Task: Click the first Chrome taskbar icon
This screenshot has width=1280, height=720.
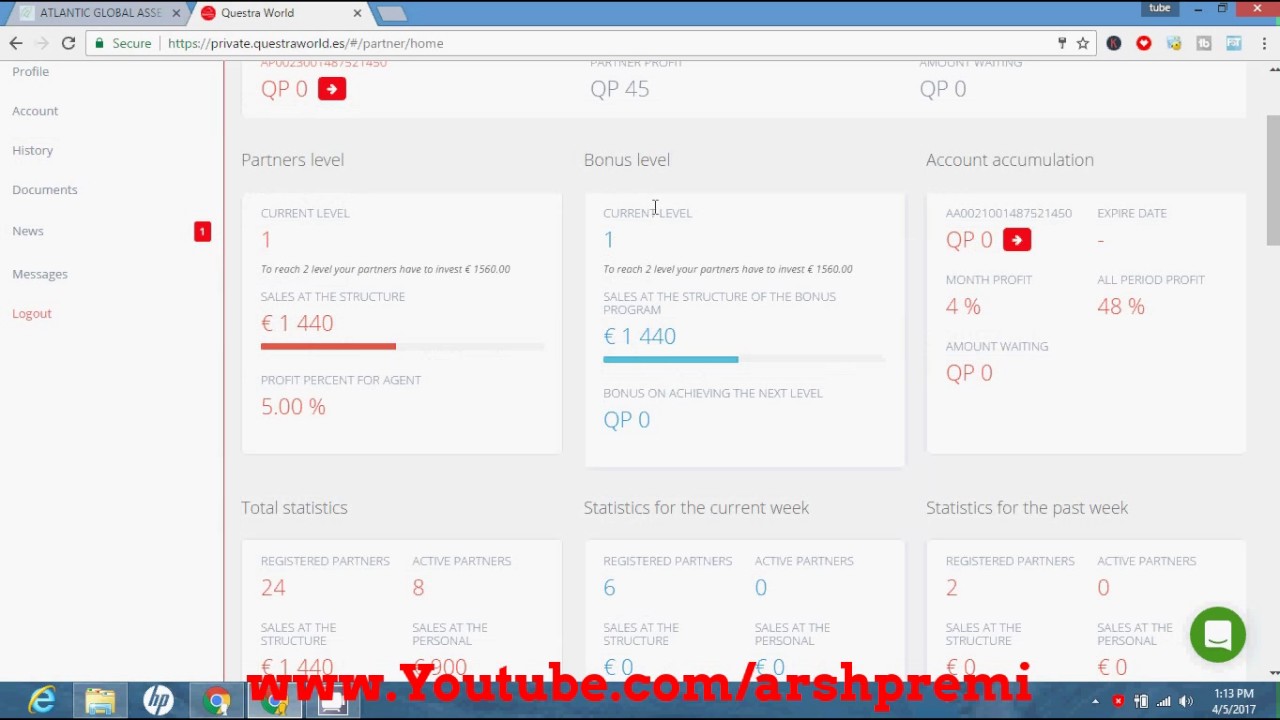Action: [216, 700]
